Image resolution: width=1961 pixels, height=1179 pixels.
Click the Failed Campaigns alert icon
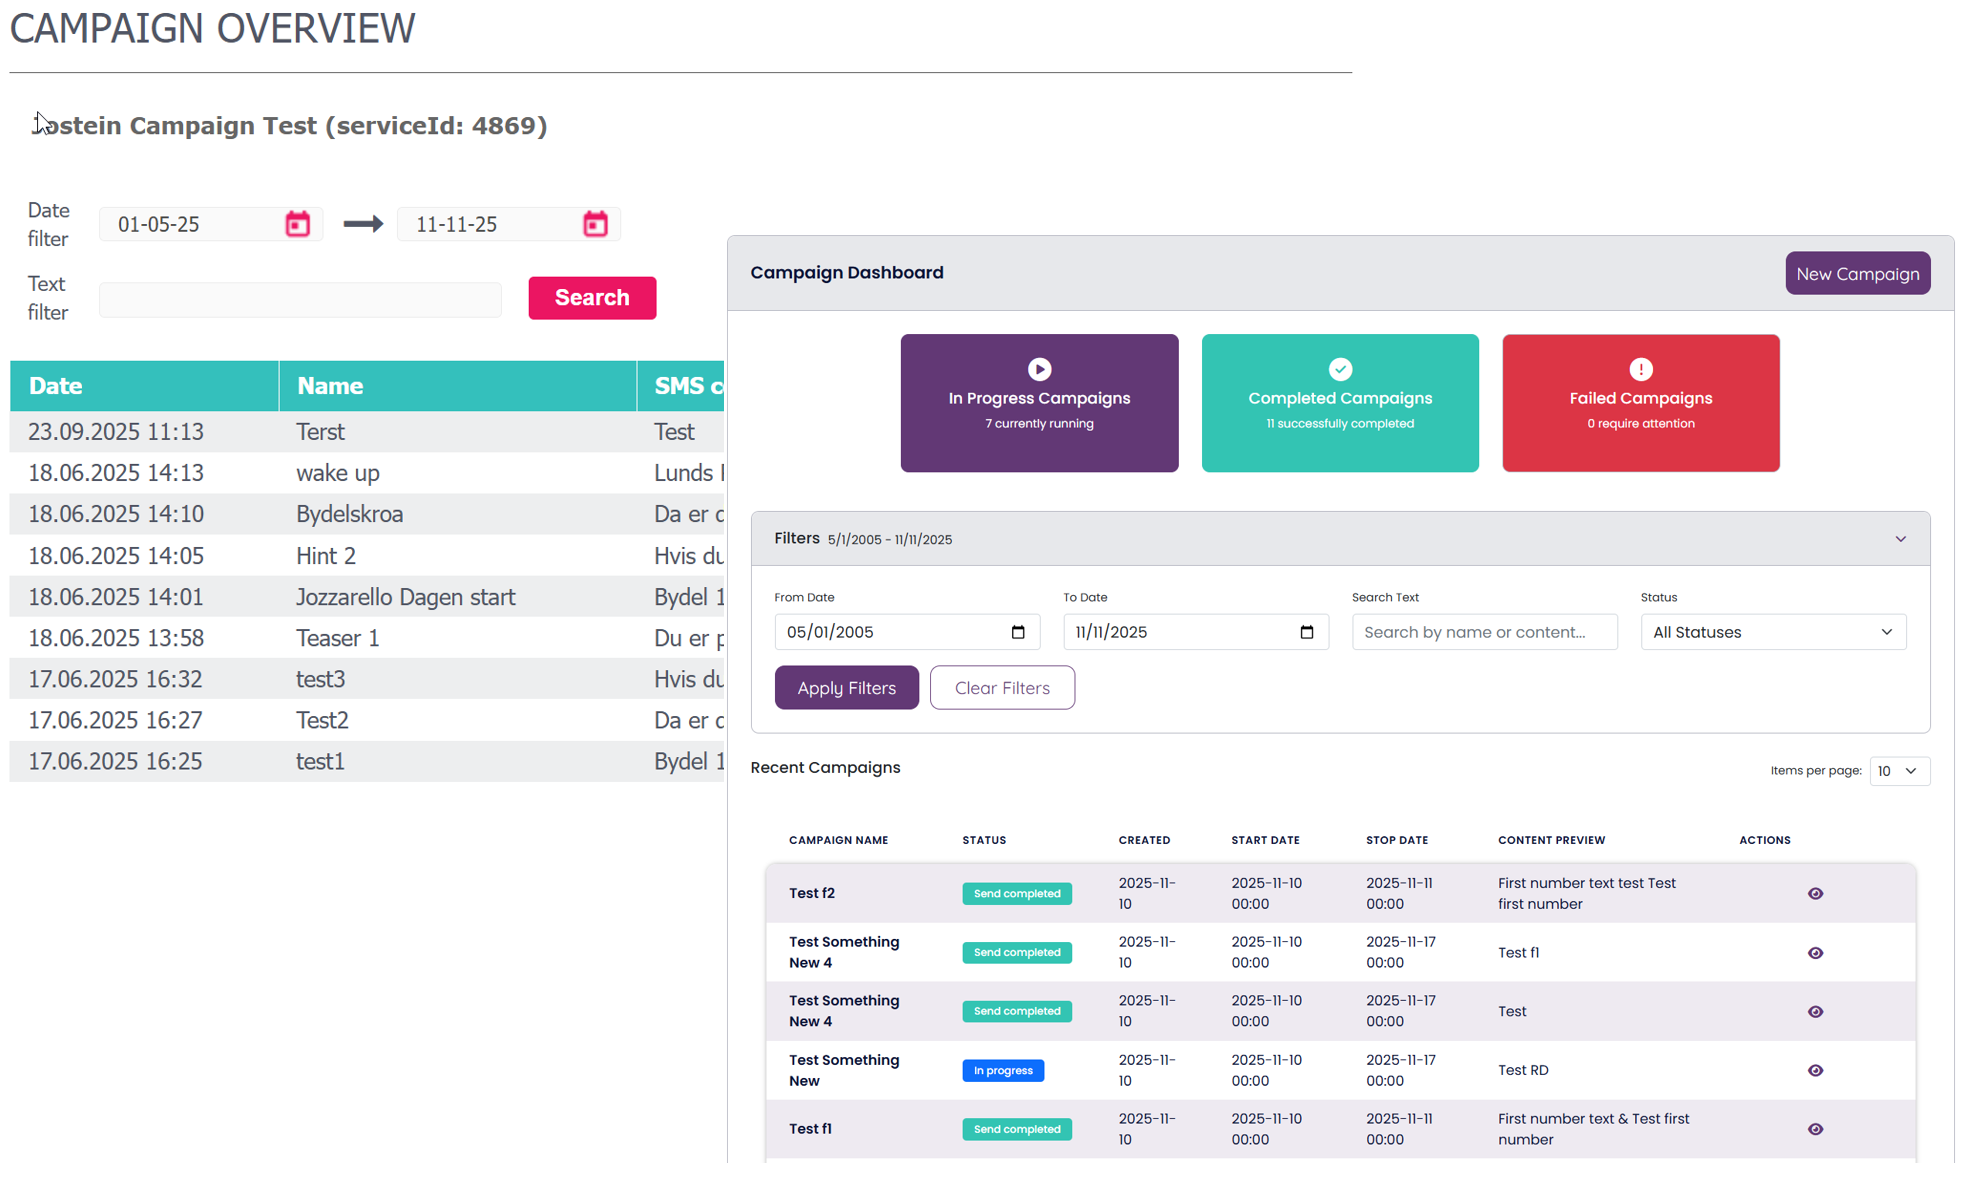[1640, 369]
